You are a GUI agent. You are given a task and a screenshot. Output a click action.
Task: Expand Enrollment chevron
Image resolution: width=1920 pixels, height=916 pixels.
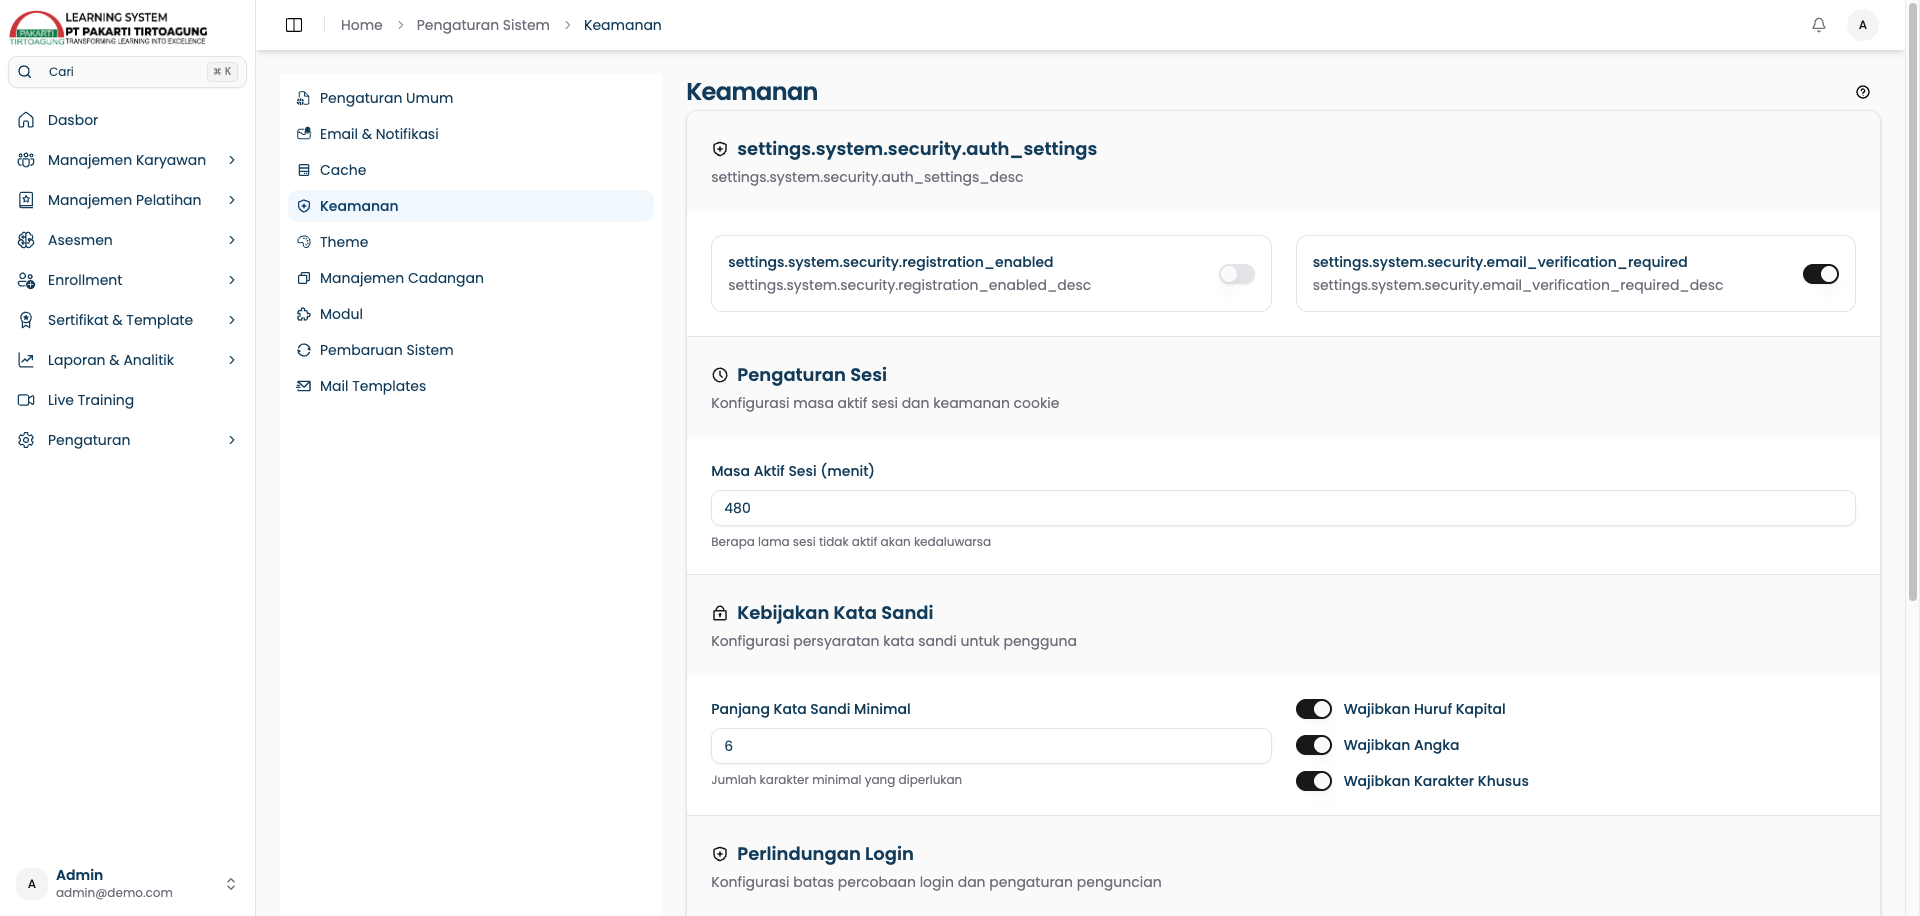pyautogui.click(x=232, y=280)
